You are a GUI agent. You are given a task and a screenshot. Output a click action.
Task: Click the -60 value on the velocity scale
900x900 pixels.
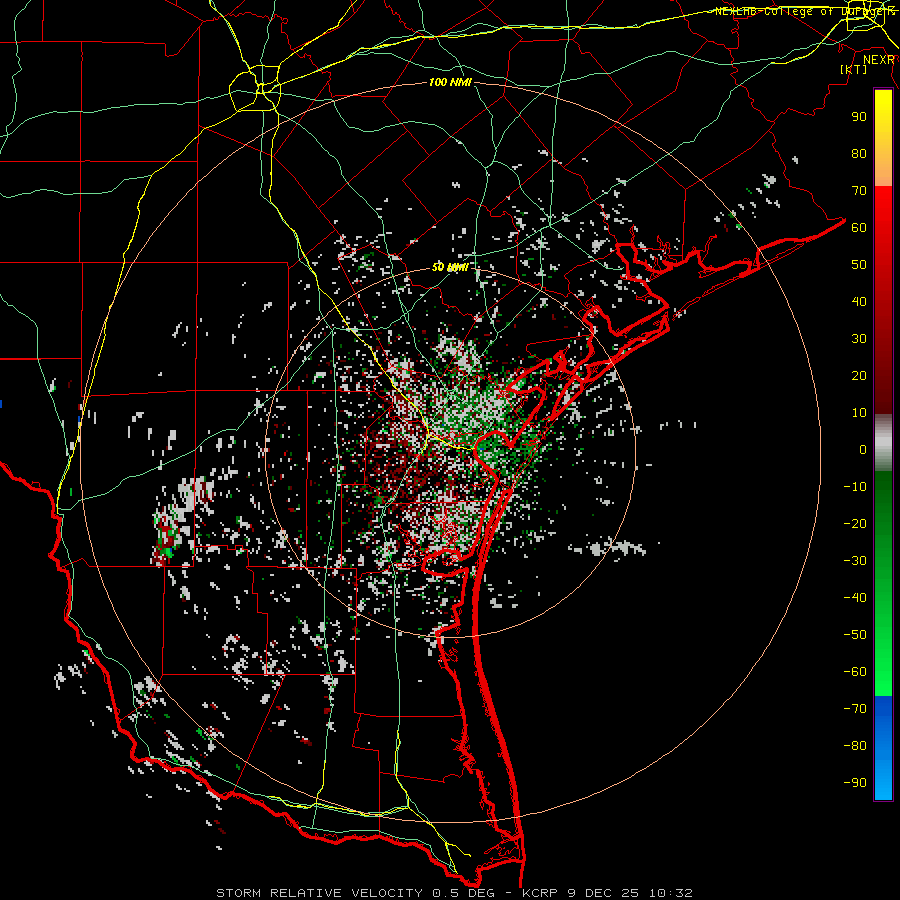click(855, 672)
